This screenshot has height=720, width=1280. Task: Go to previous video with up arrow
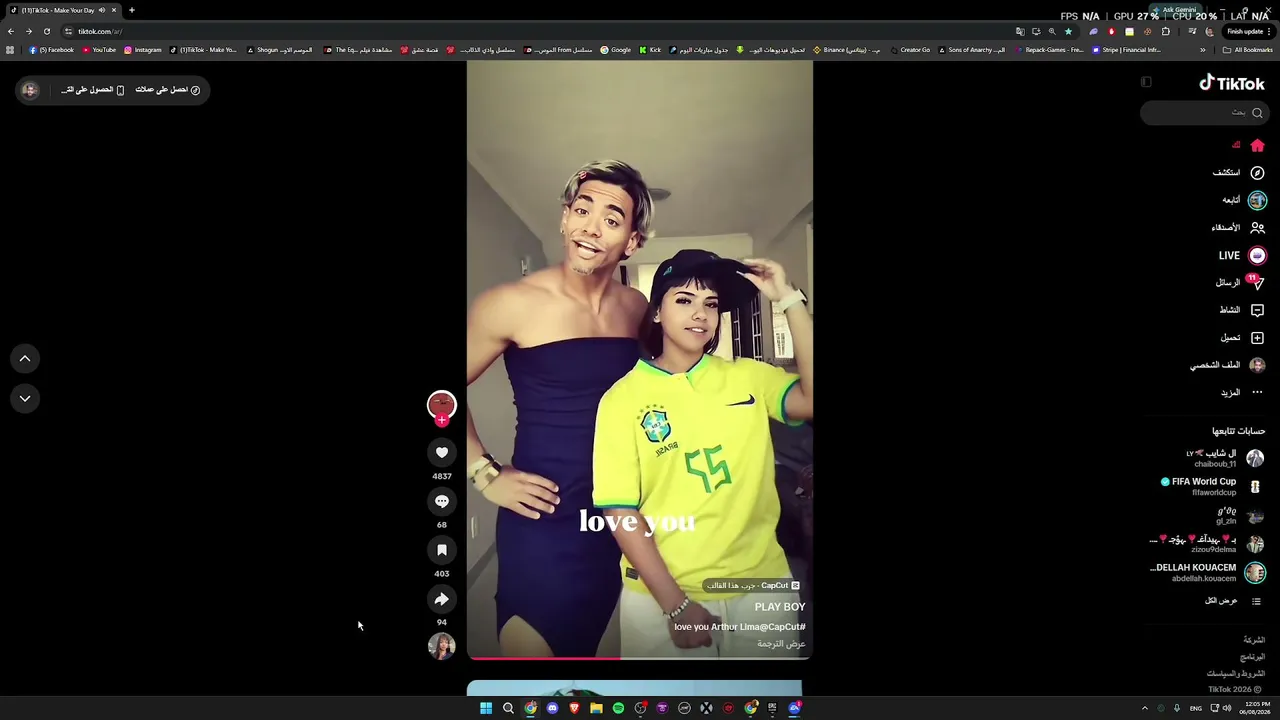click(x=25, y=358)
